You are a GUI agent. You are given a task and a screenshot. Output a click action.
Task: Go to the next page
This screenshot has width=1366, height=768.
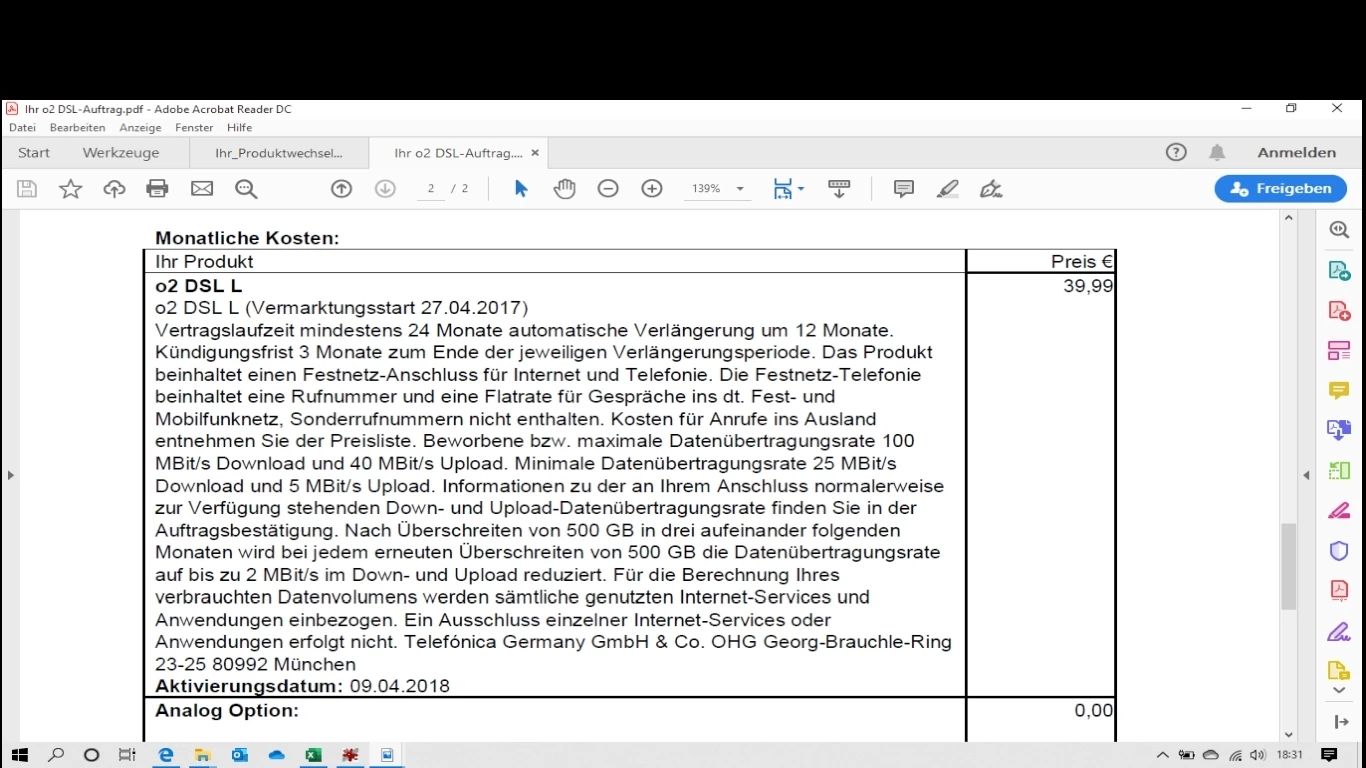385,188
